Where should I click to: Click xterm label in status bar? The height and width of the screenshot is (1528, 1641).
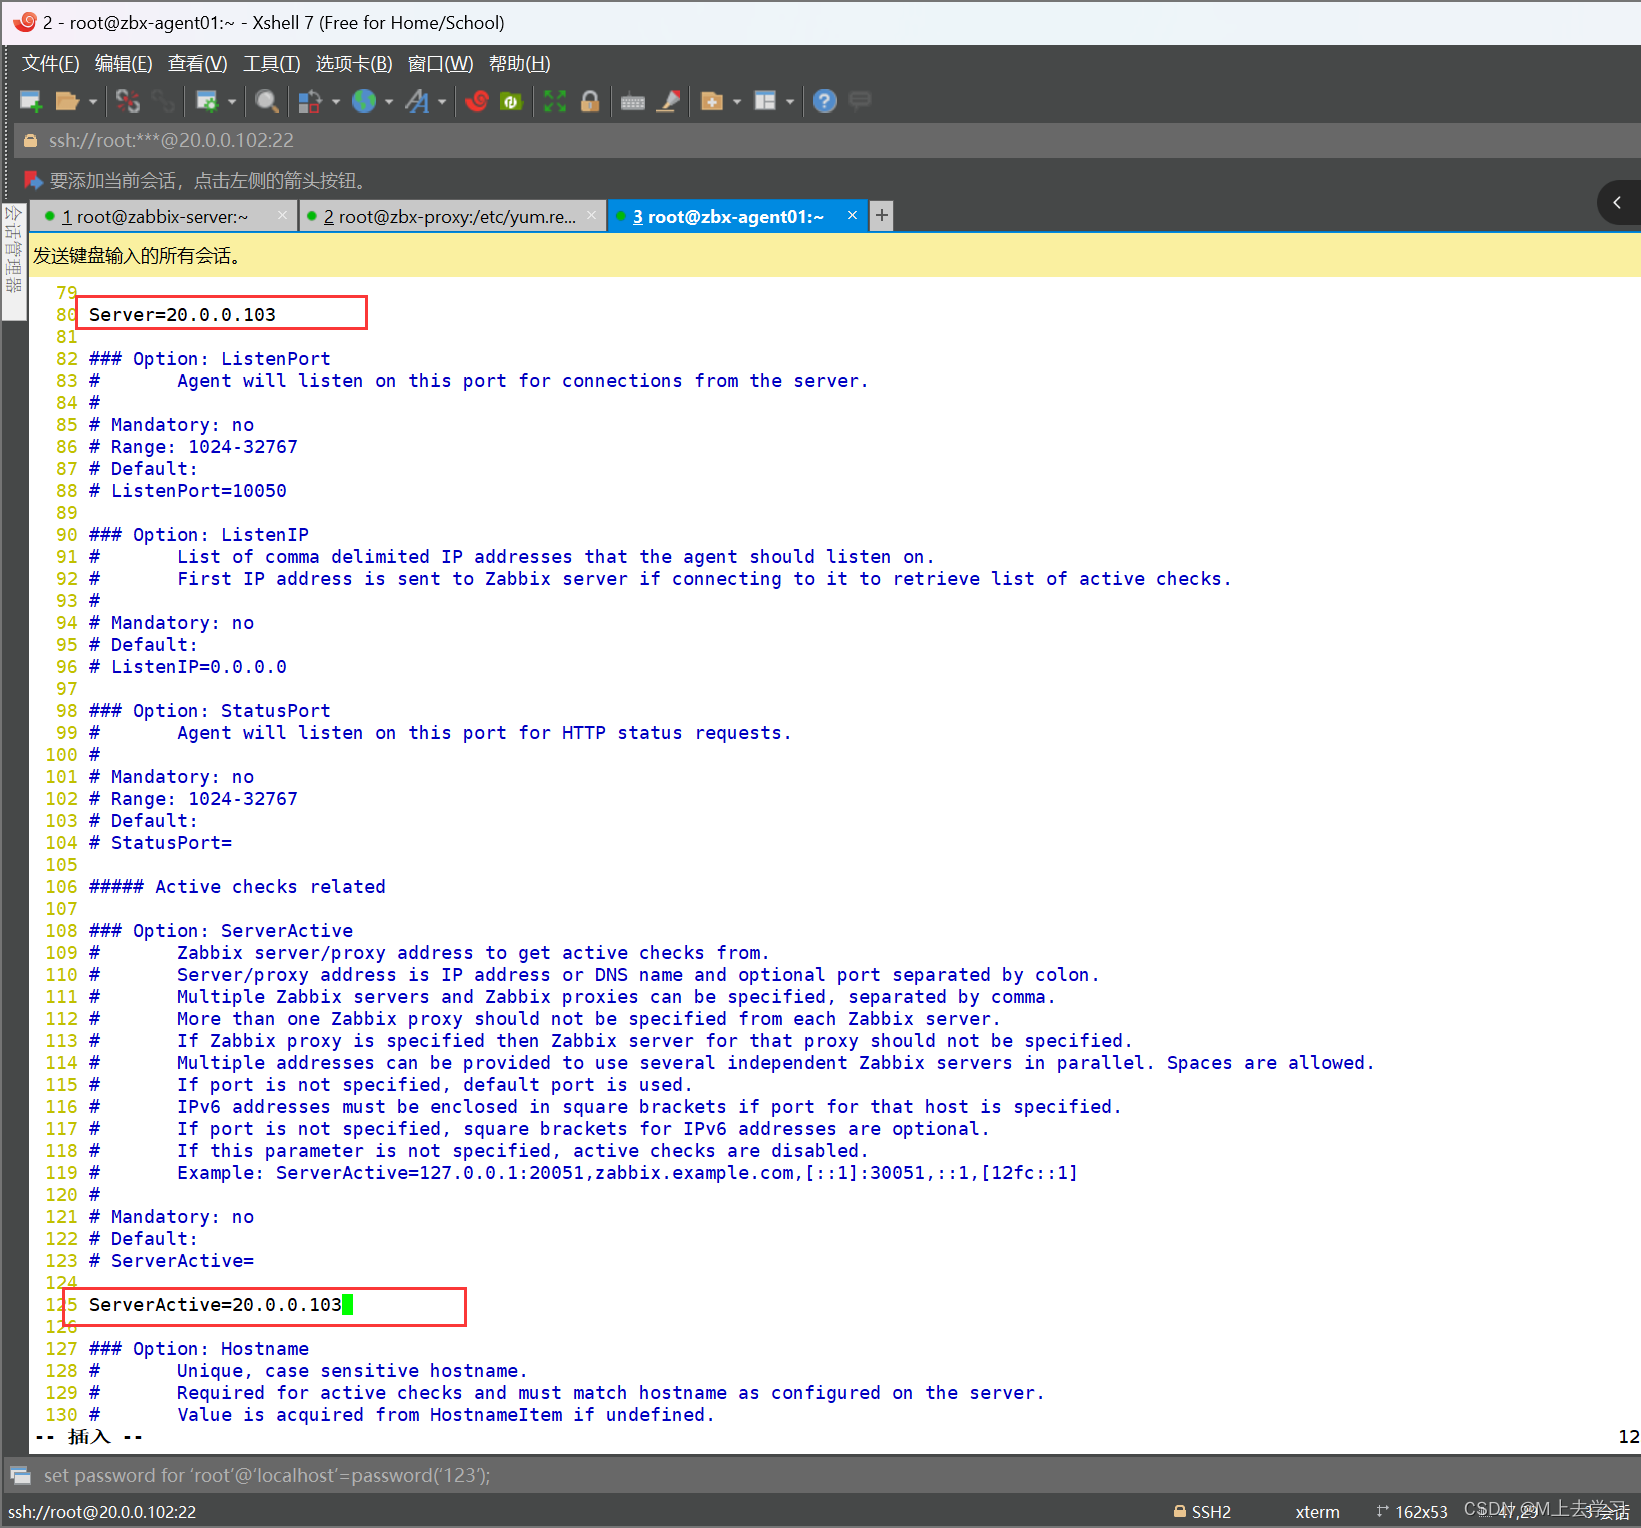pos(1317,1512)
